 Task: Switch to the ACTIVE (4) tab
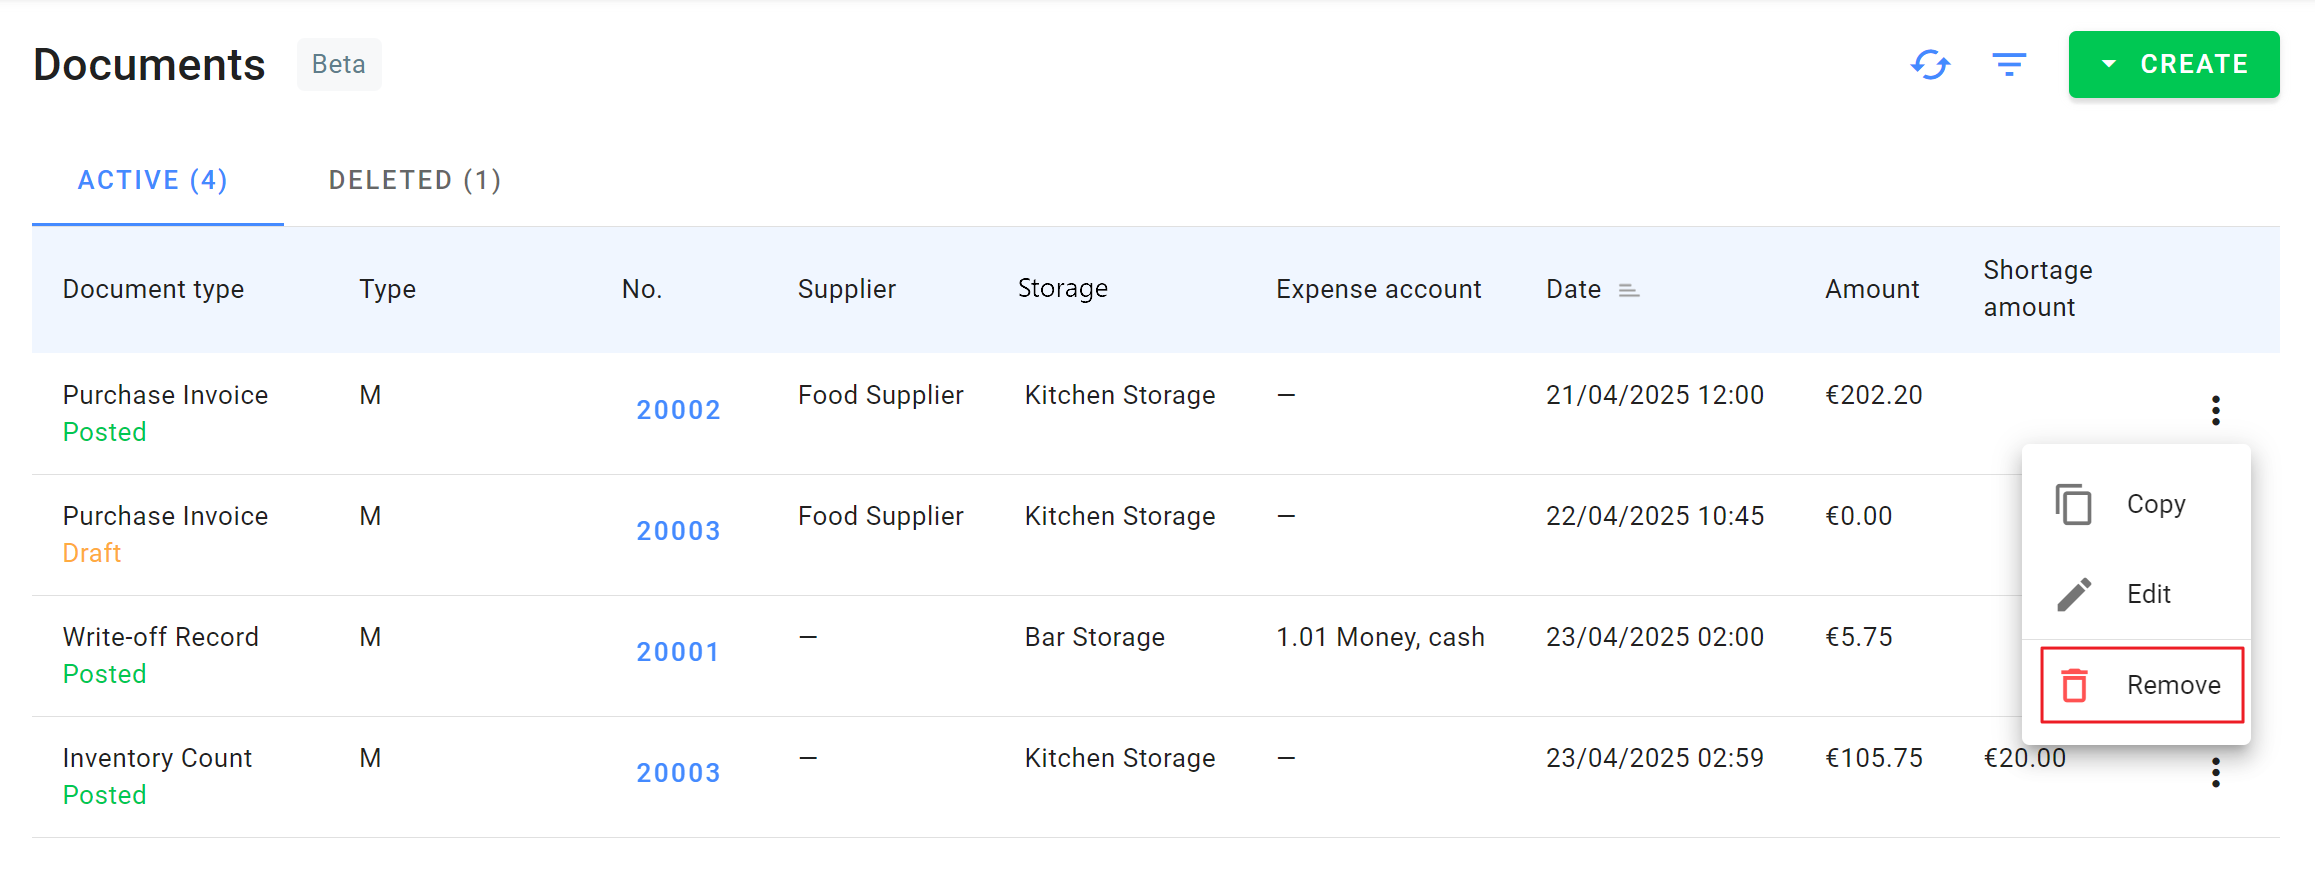(x=153, y=180)
